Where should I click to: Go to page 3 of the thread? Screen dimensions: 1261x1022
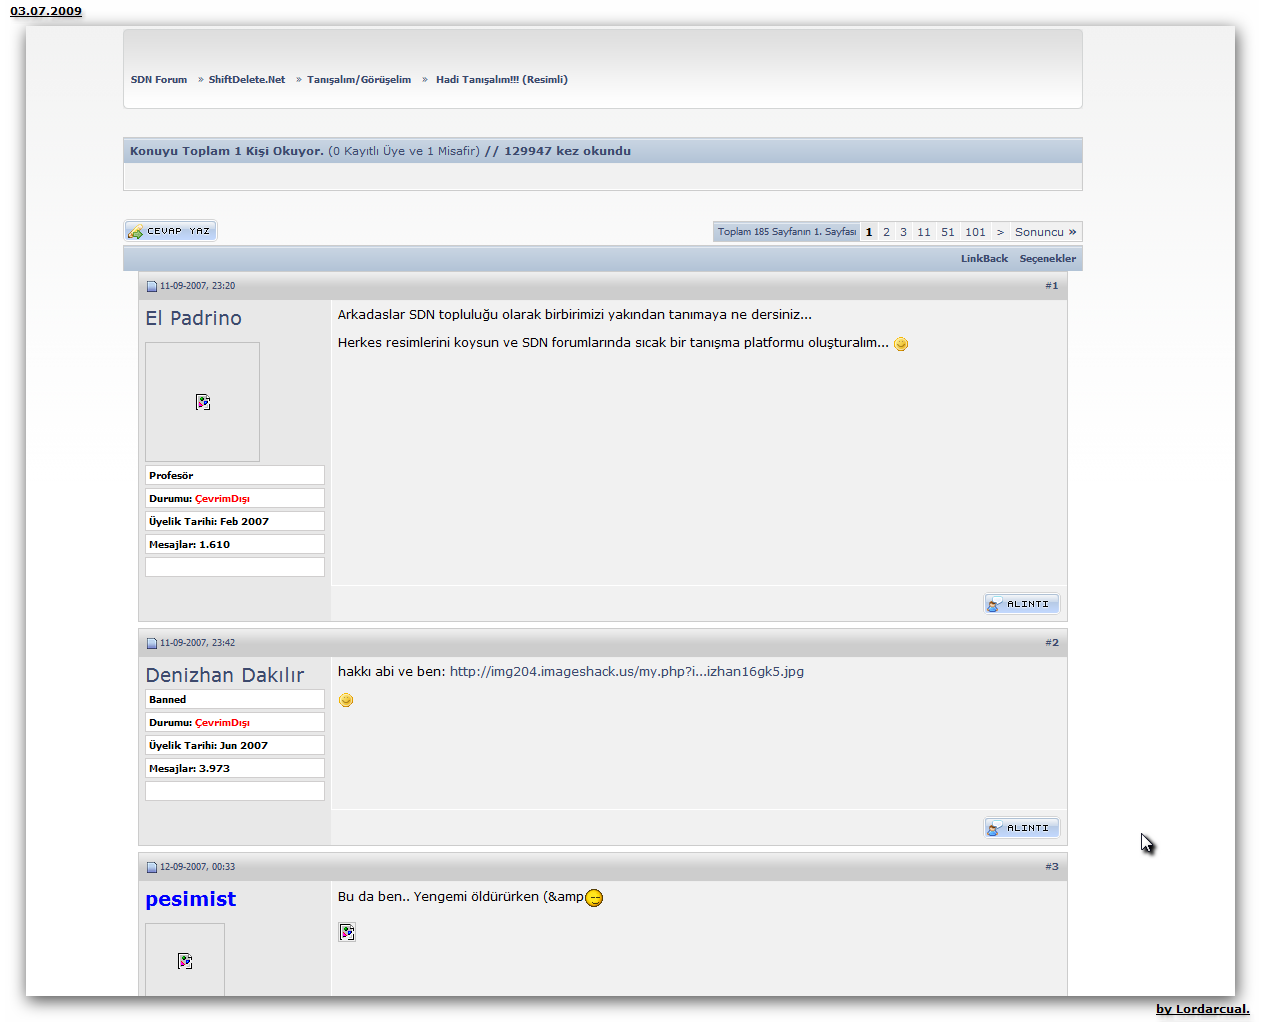(903, 232)
